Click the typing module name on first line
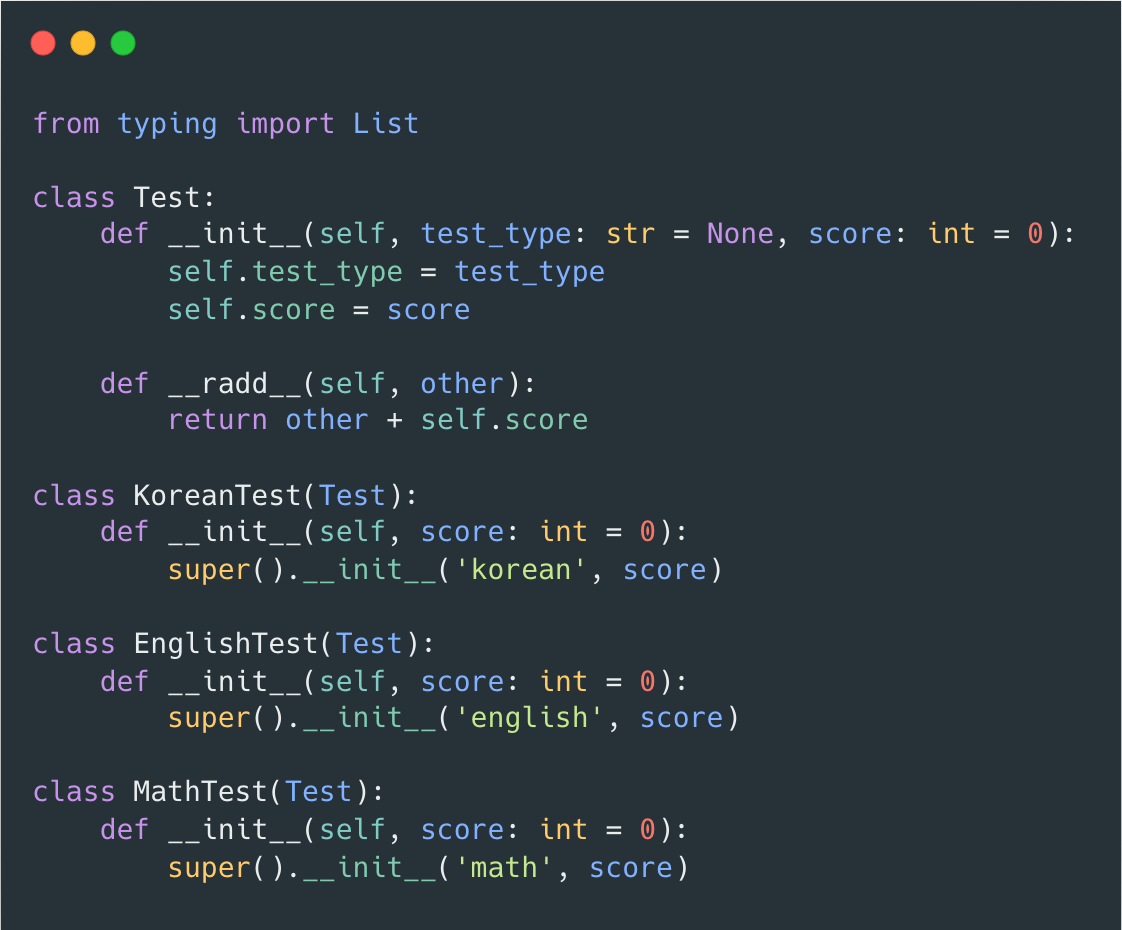The width and height of the screenshot is (1122, 930). click(x=167, y=123)
